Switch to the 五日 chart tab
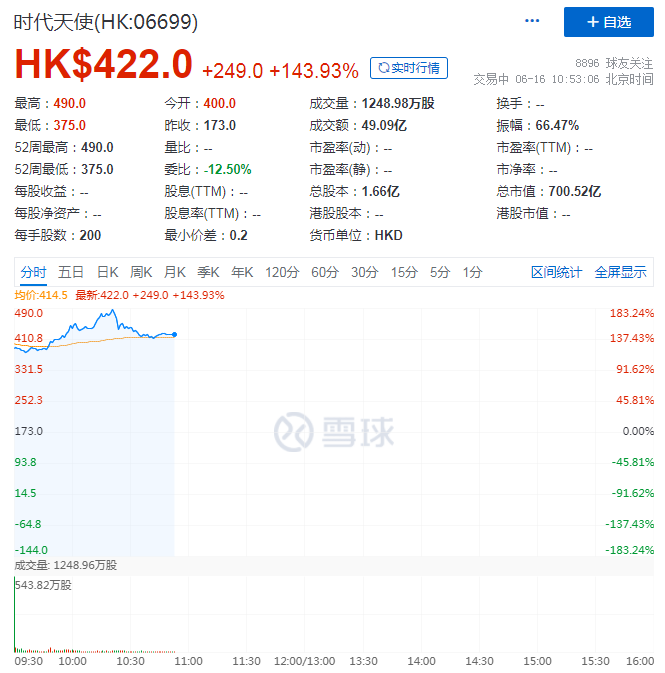The width and height of the screenshot is (665, 673). (x=71, y=272)
